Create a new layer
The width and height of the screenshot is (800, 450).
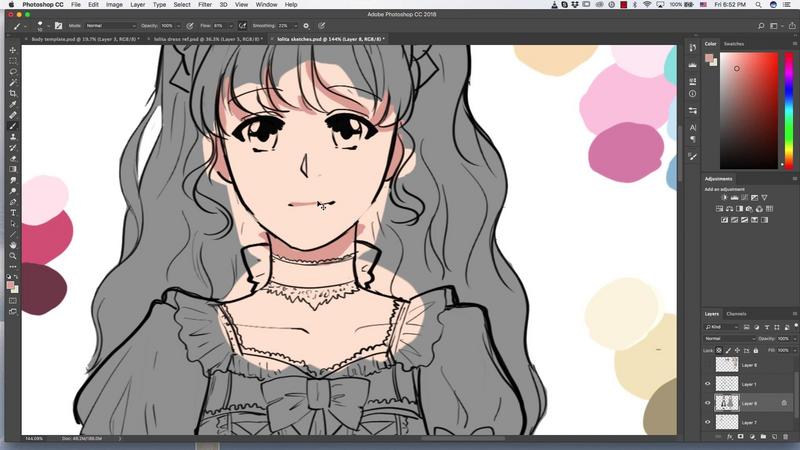(774, 437)
